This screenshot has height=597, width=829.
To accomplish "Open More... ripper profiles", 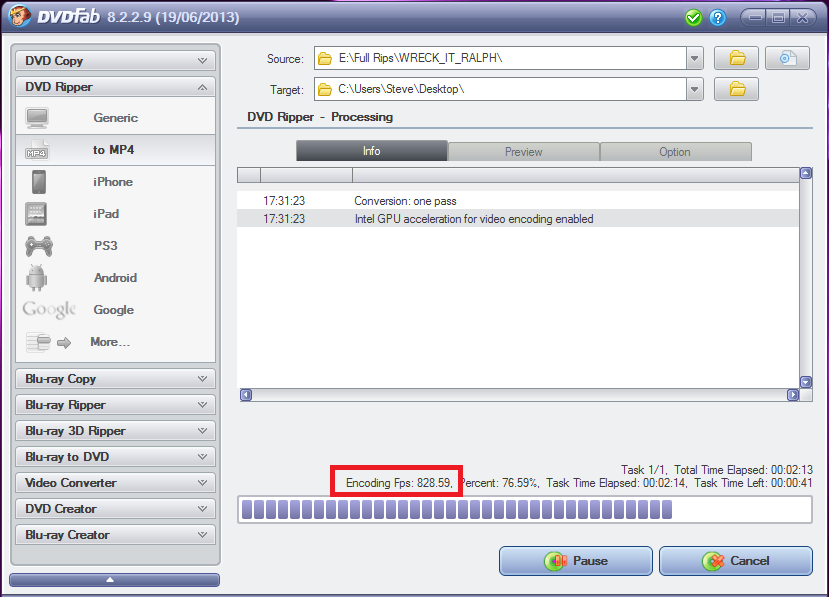I will (116, 342).
